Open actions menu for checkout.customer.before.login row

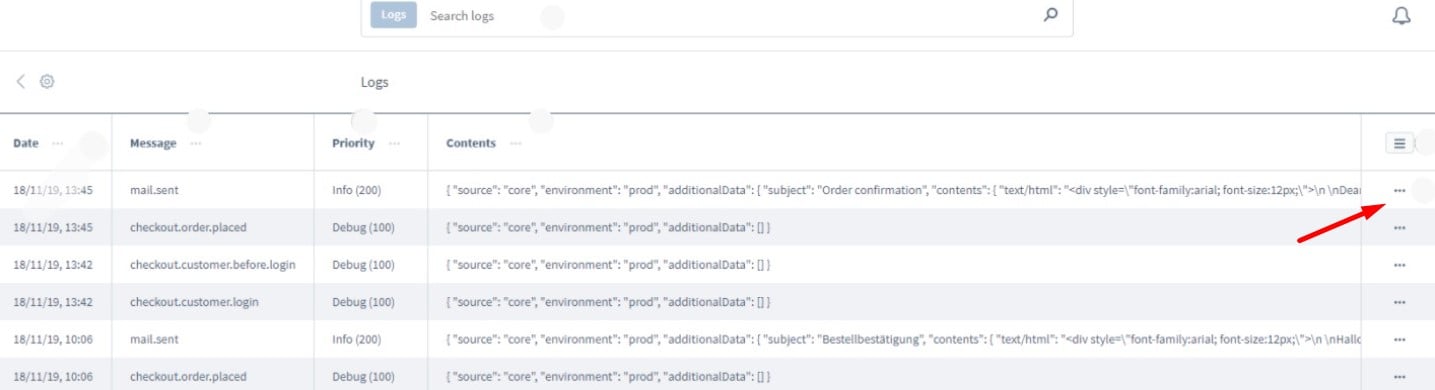(x=1399, y=264)
